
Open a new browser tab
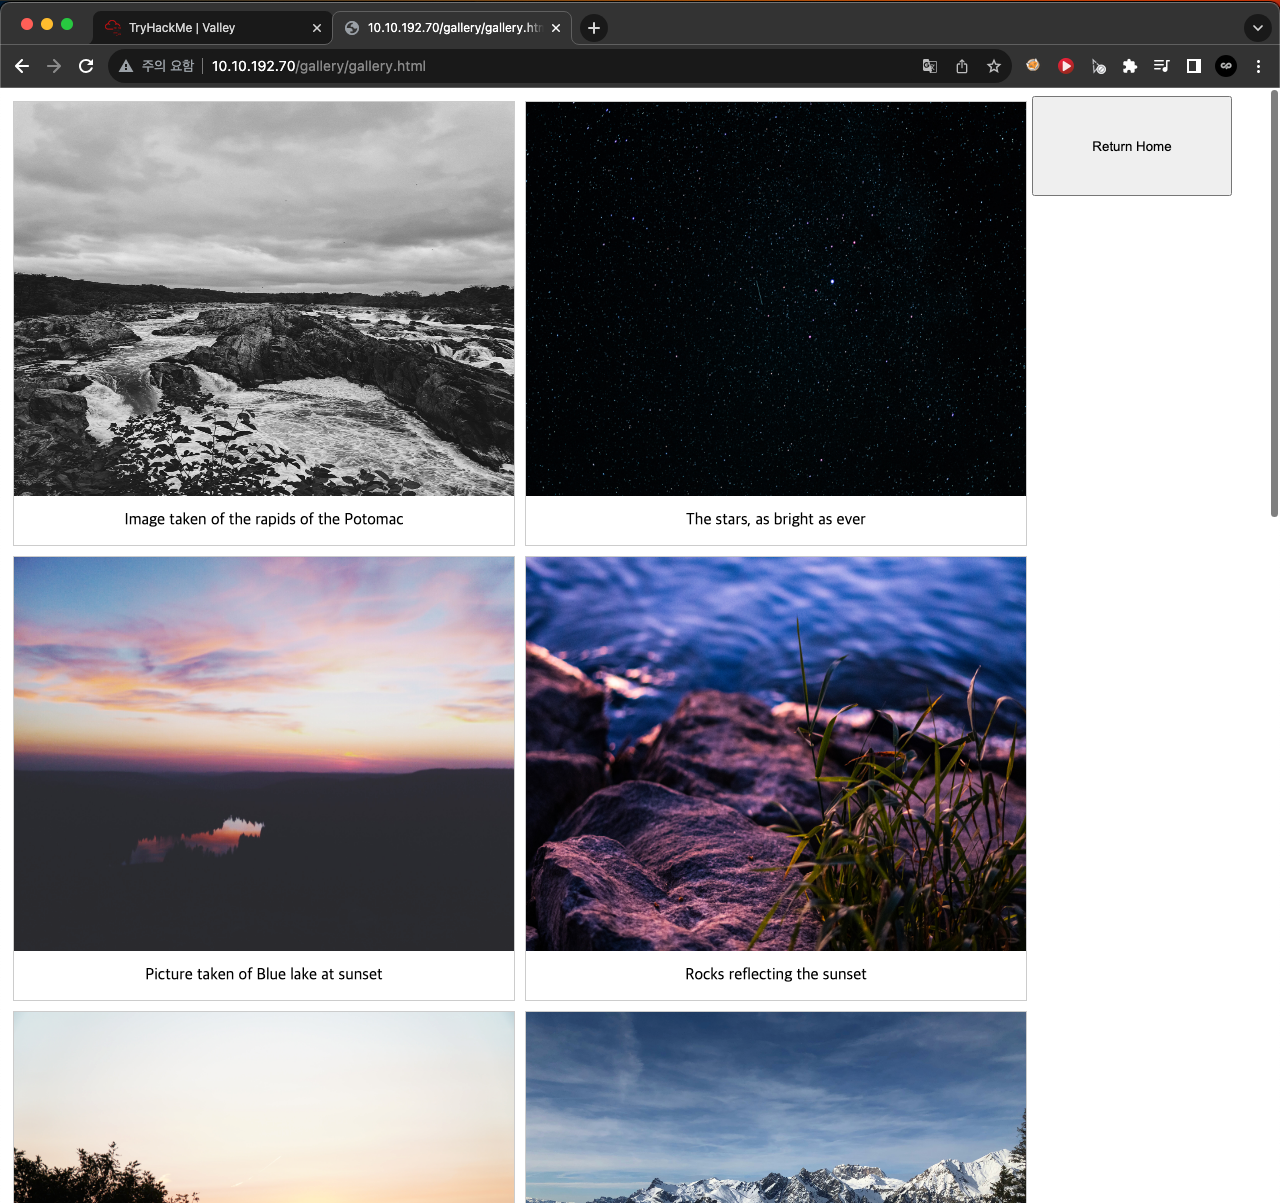coord(594,28)
